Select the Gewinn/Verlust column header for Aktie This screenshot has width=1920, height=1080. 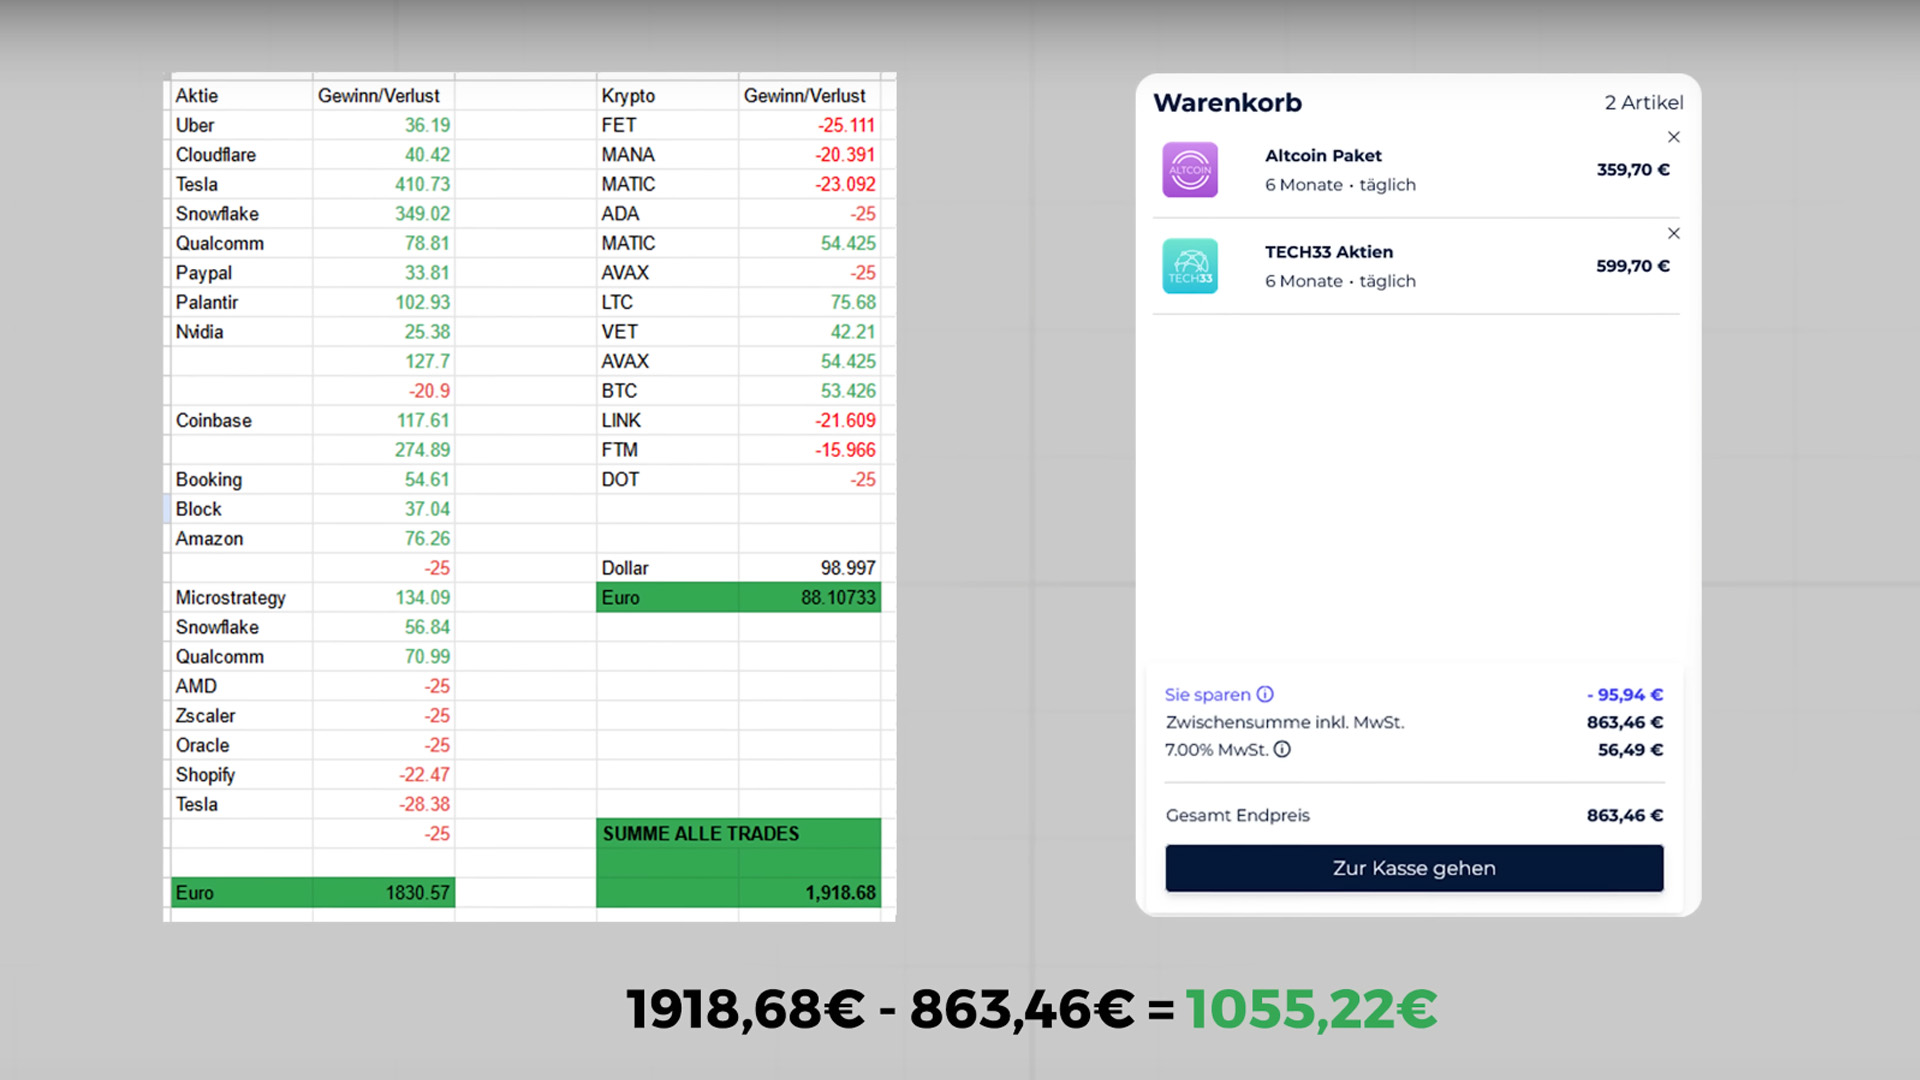pos(378,96)
